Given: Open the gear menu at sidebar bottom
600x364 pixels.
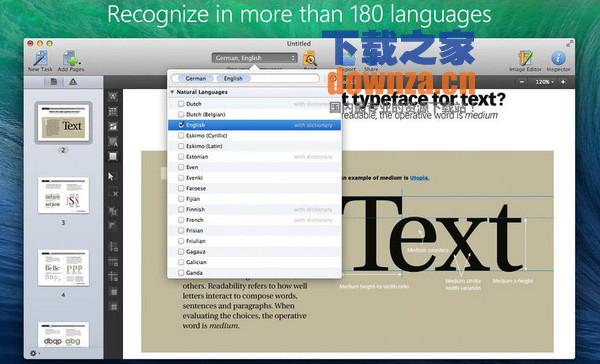Looking at the screenshot, I should click(34, 353).
